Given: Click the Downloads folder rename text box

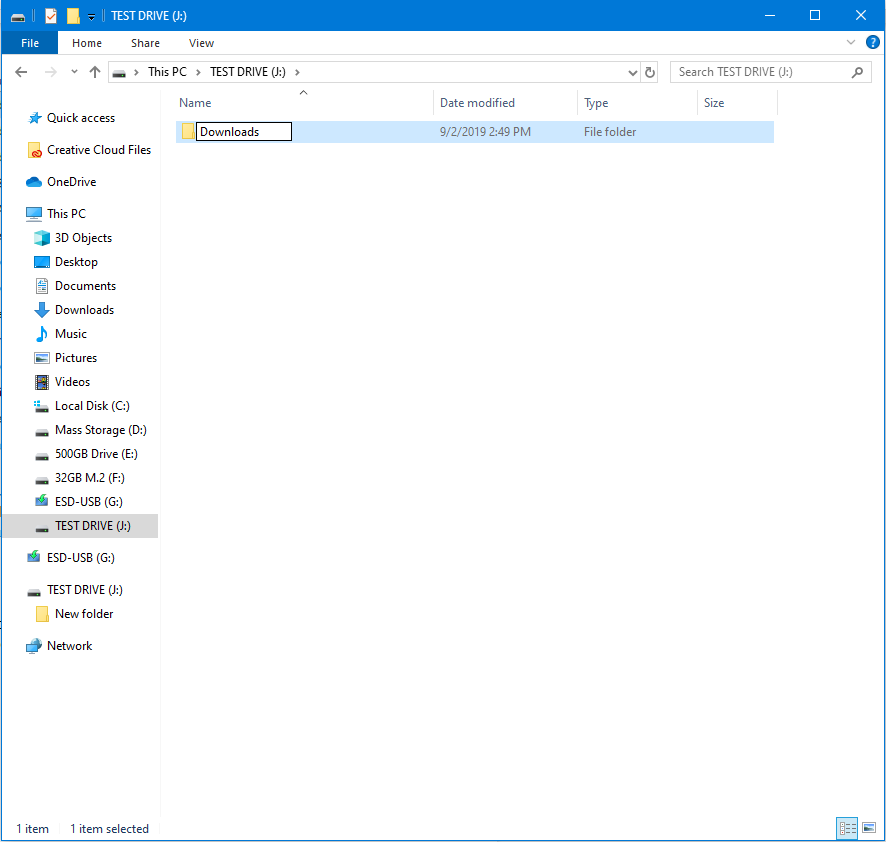Looking at the screenshot, I should coord(243,132).
